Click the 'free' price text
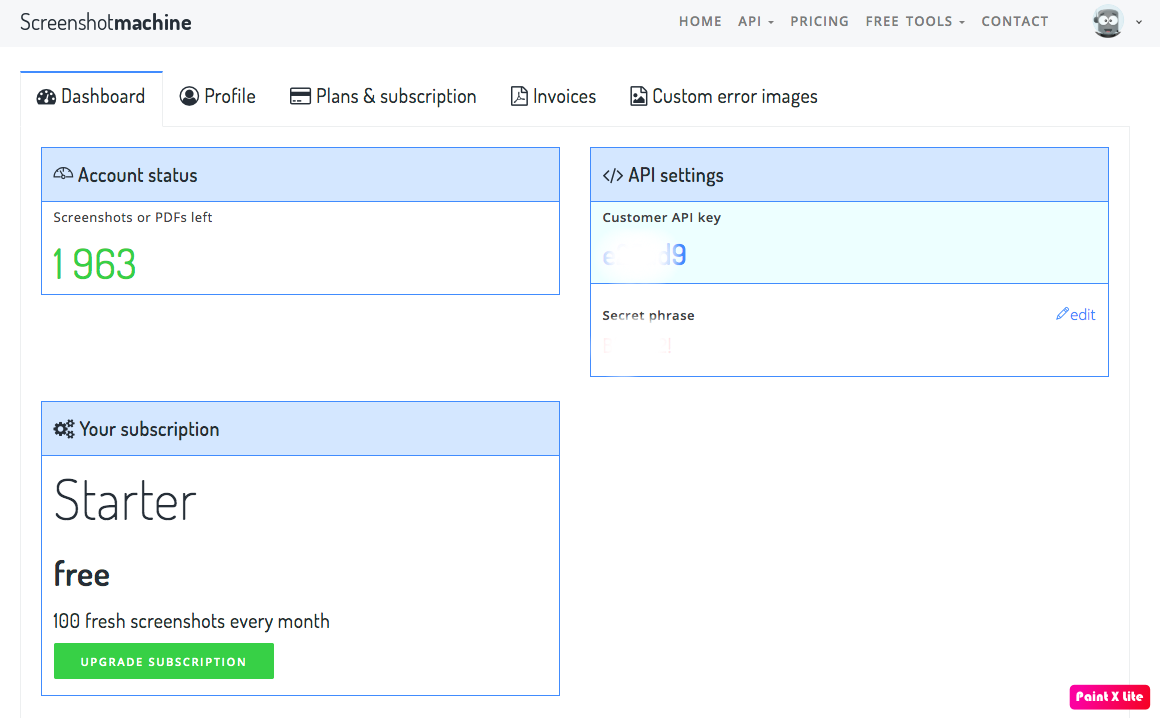The height and width of the screenshot is (718, 1160). coord(81,574)
